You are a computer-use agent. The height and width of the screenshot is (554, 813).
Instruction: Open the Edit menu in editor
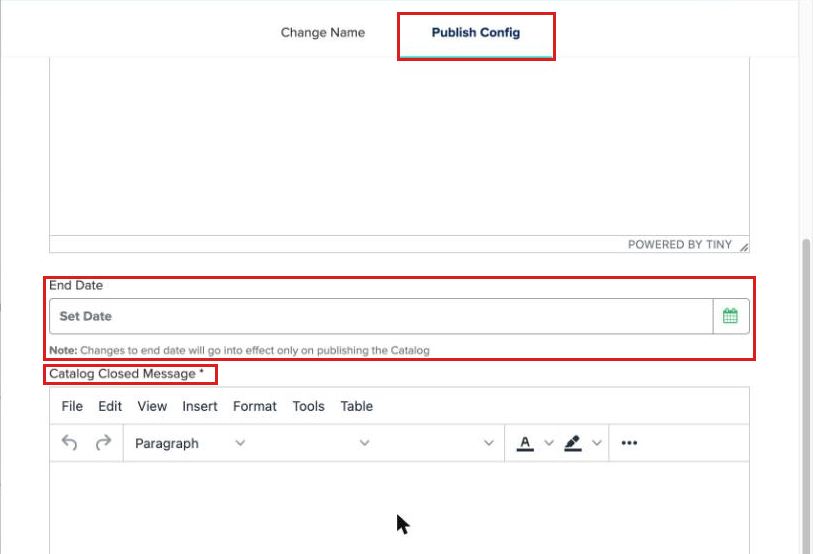tap(110, 406)
